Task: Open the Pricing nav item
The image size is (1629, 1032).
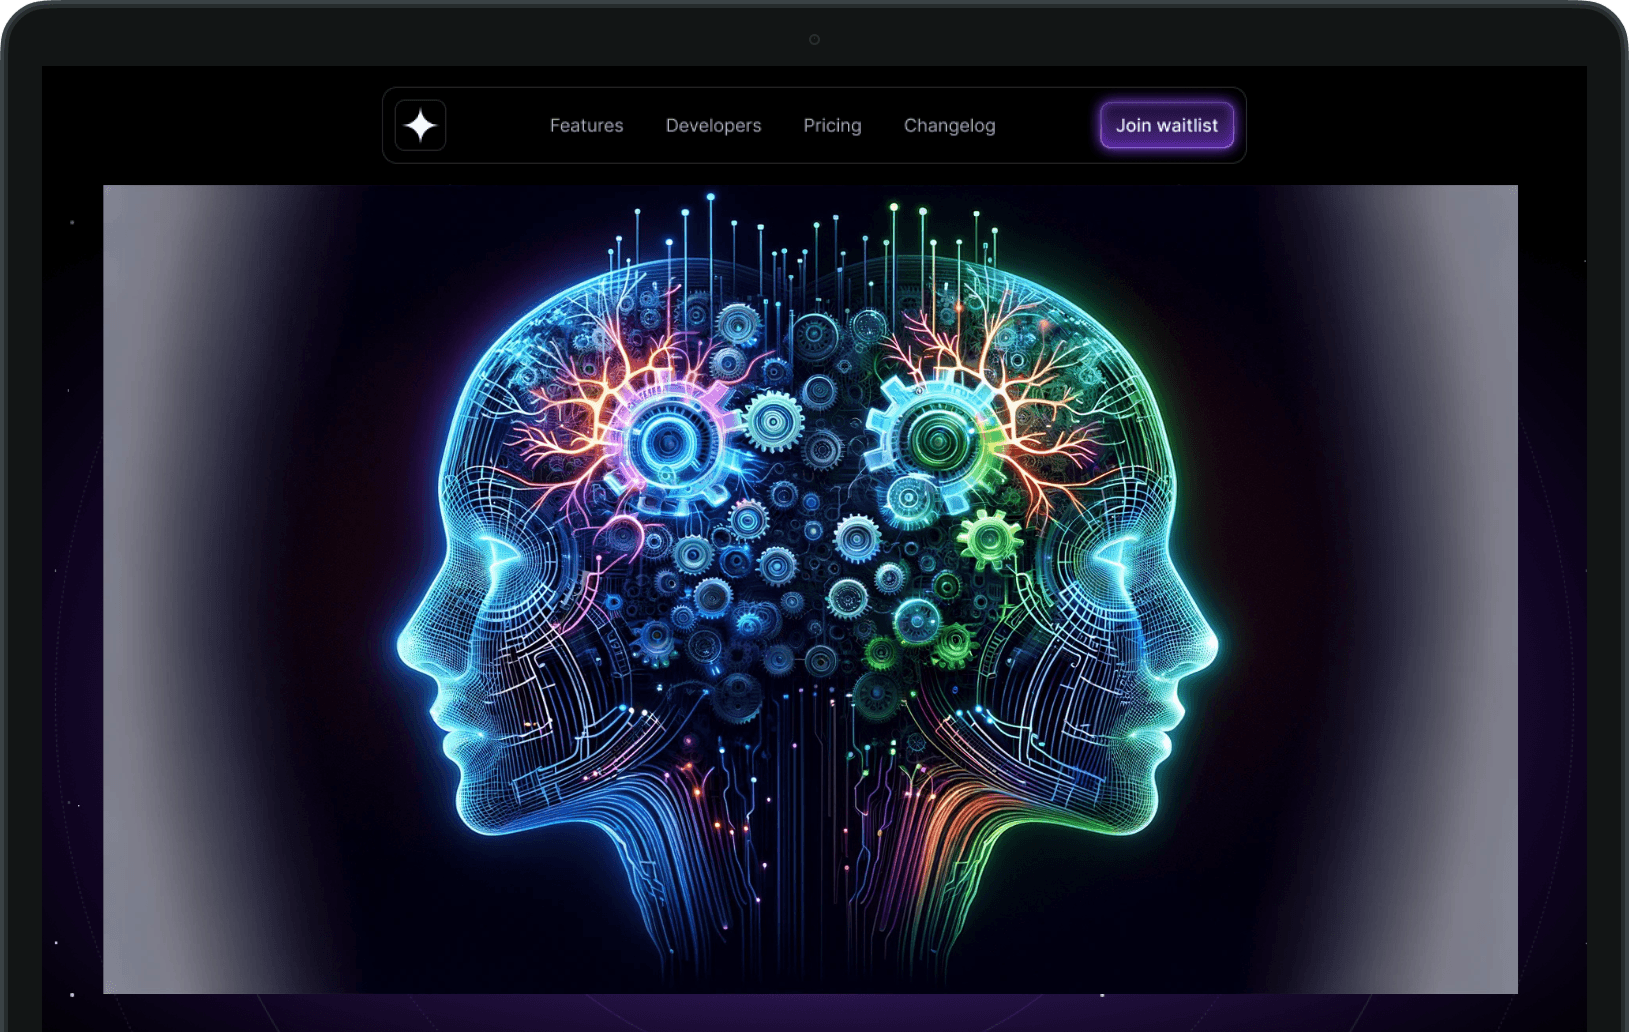Action: click(x=832, y=126)
